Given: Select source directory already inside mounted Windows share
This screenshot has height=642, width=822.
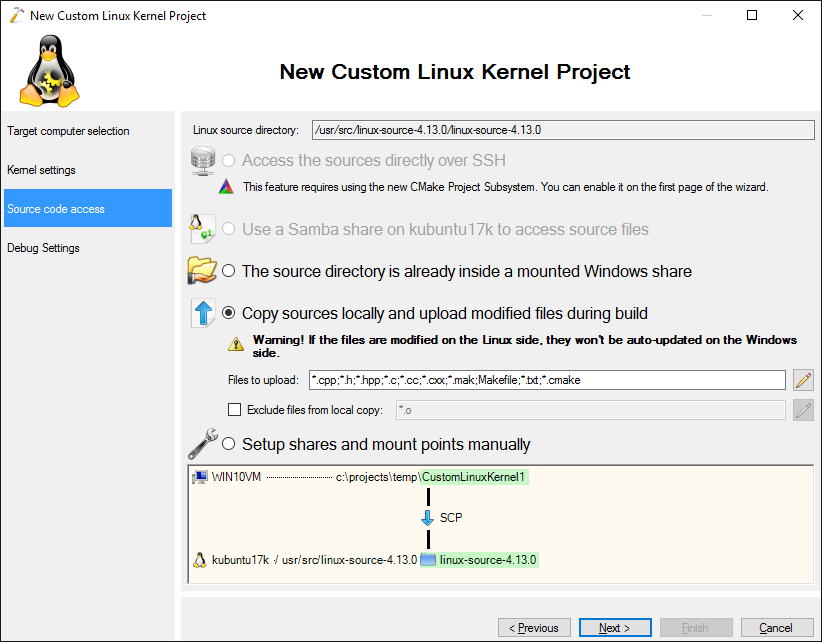Looking at the screenshot, I should click(229, 271).
